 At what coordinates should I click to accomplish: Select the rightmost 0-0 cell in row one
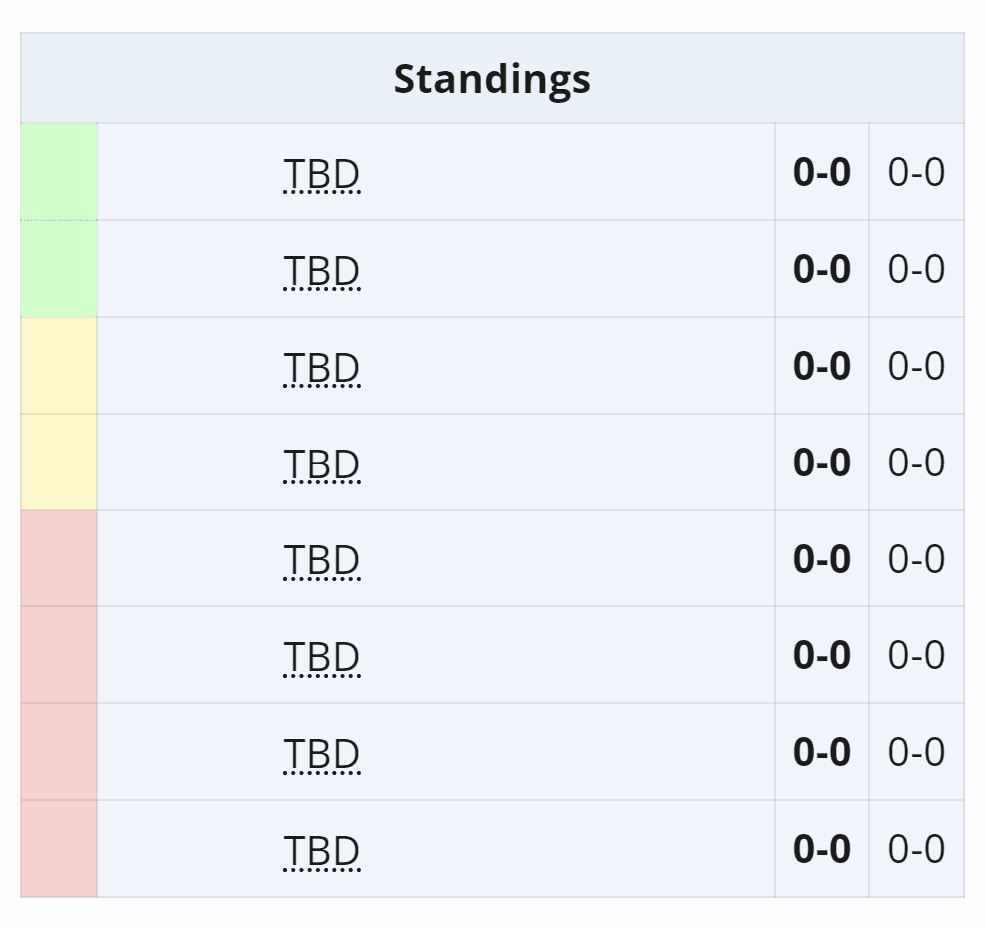[917, 172]
